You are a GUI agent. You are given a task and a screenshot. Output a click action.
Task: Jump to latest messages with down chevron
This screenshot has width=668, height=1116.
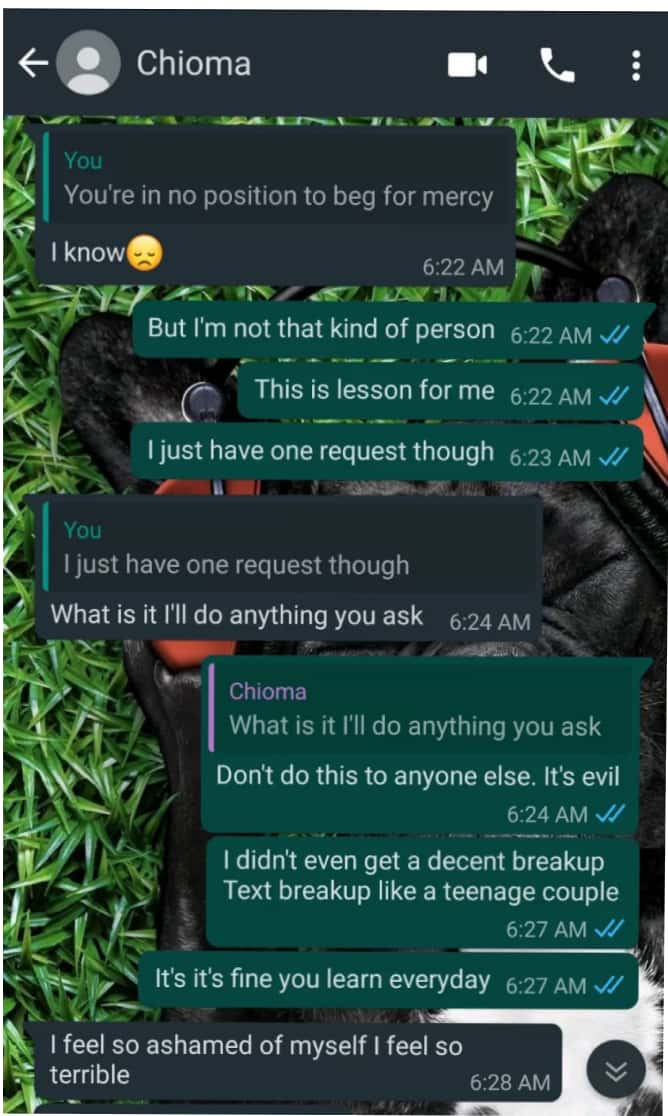[616, 1070]
